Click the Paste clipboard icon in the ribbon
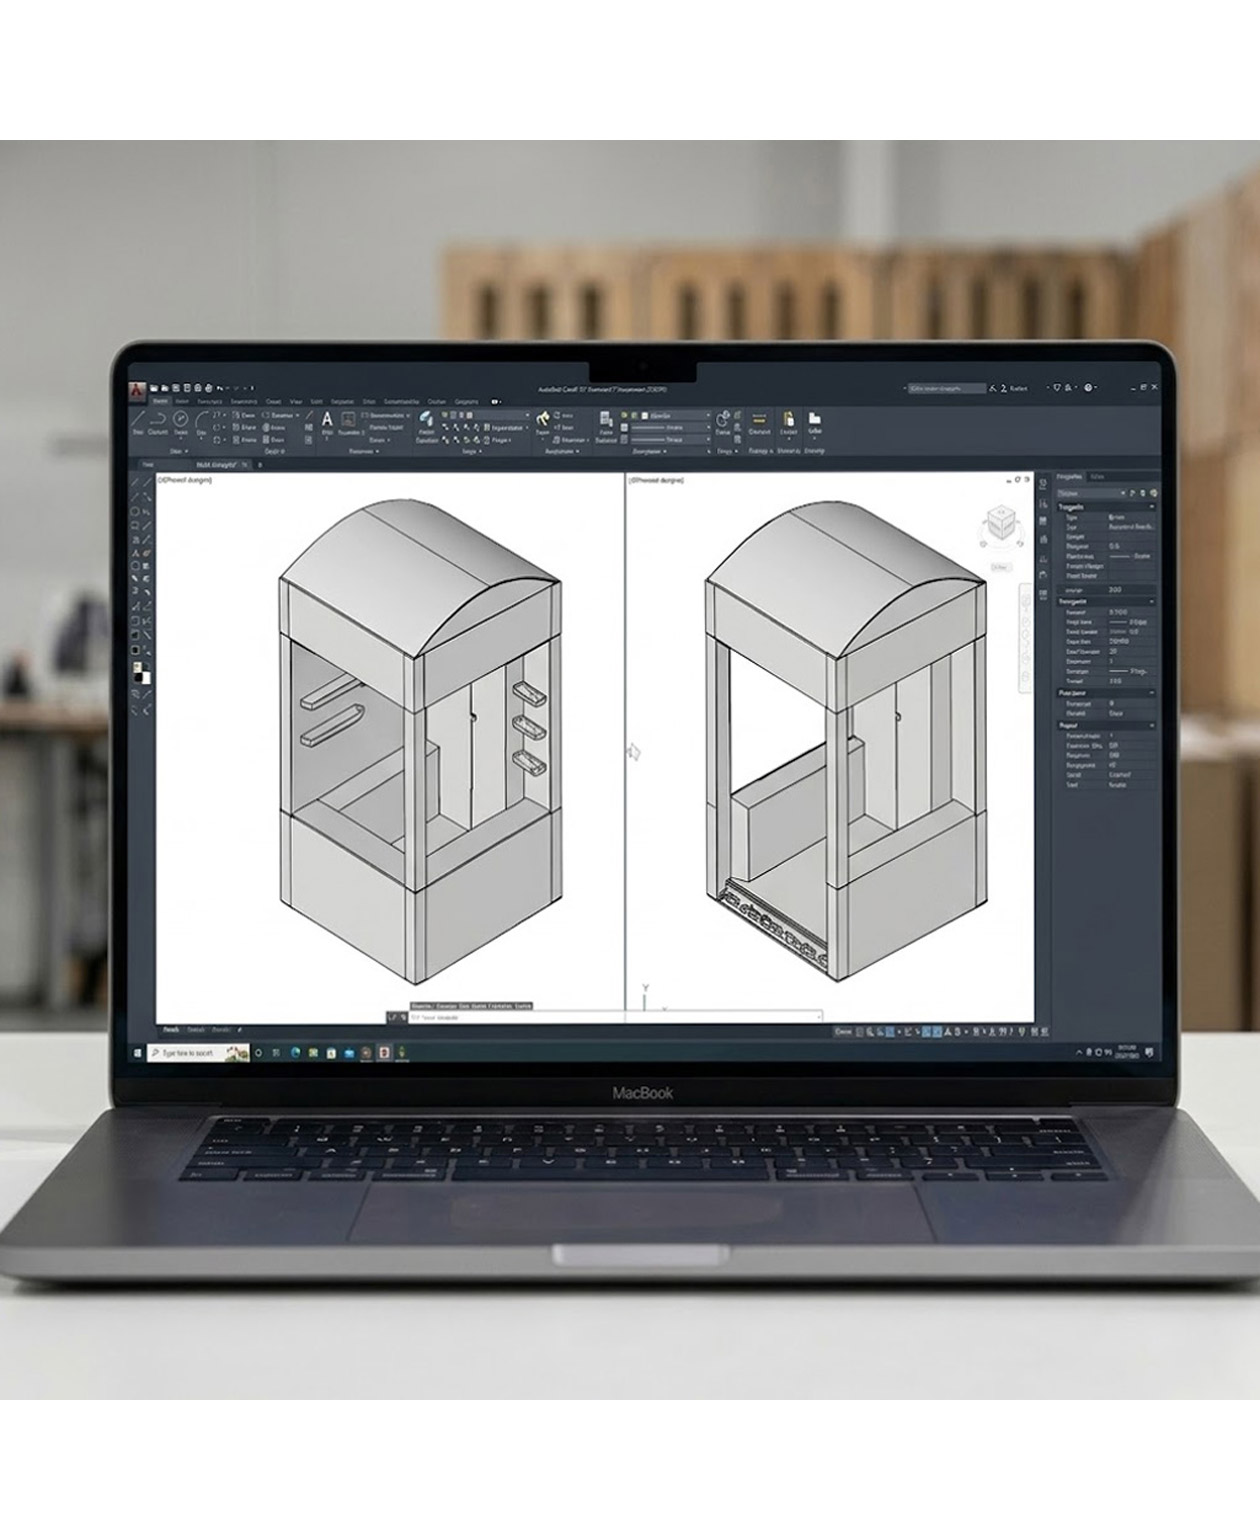 [787, 419]
